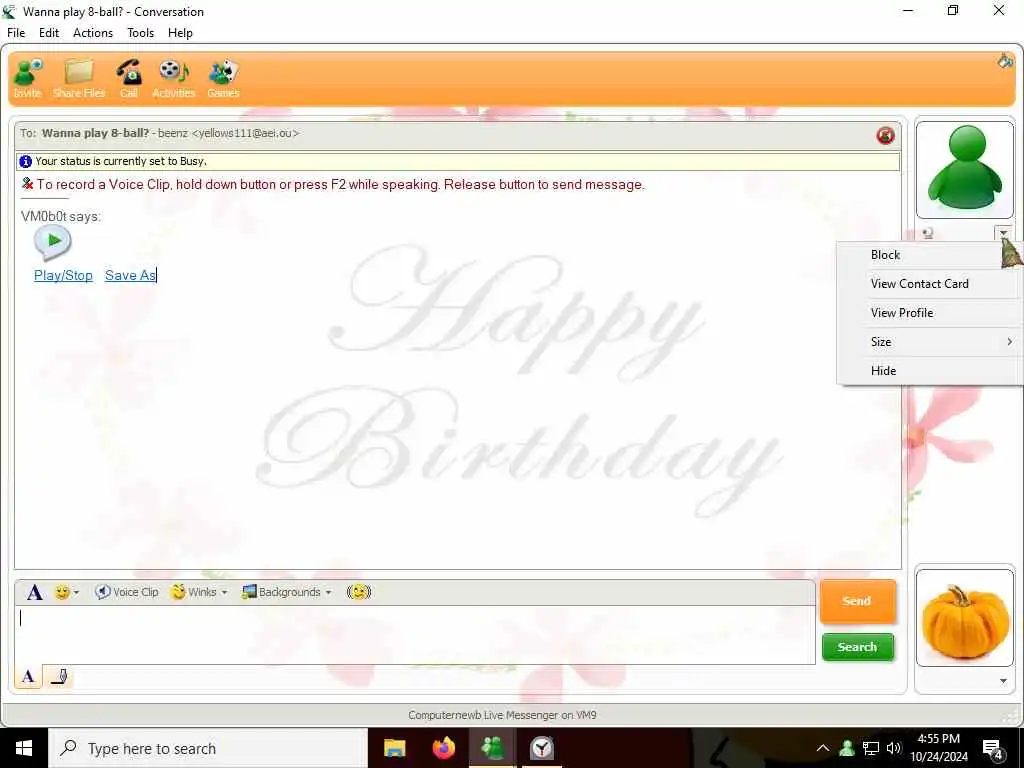Image resolution: width=1024 pixels, height=768 pixels.
Task: Click the orange Send button
Action: tap(857, 601)
